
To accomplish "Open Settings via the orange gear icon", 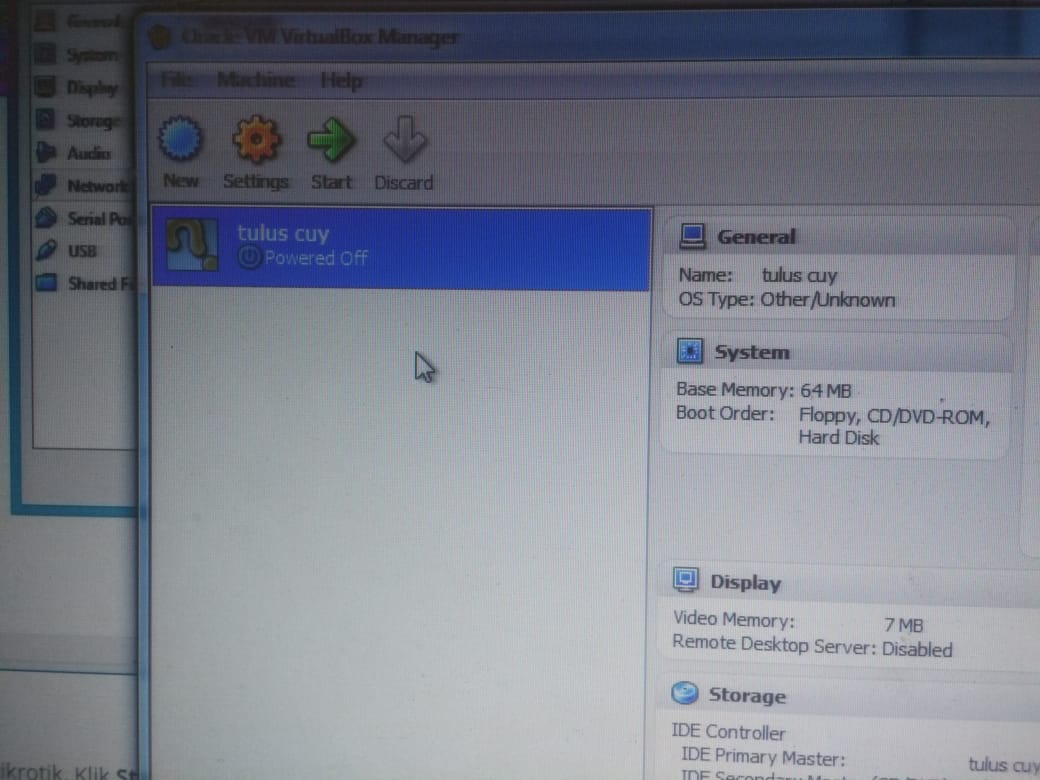I will (255, 139).
